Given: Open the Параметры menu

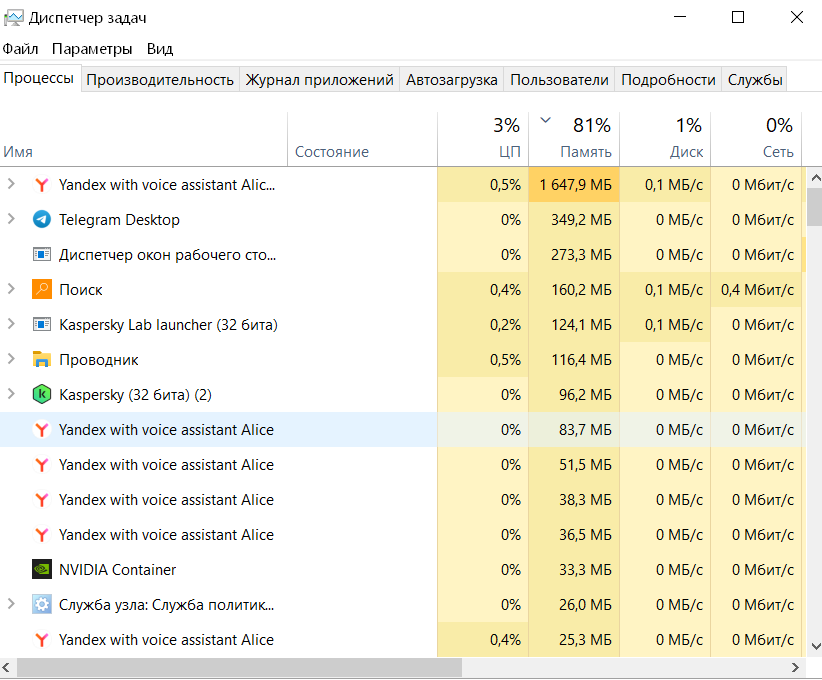Looking at the screenshot, I should [92, 48].
